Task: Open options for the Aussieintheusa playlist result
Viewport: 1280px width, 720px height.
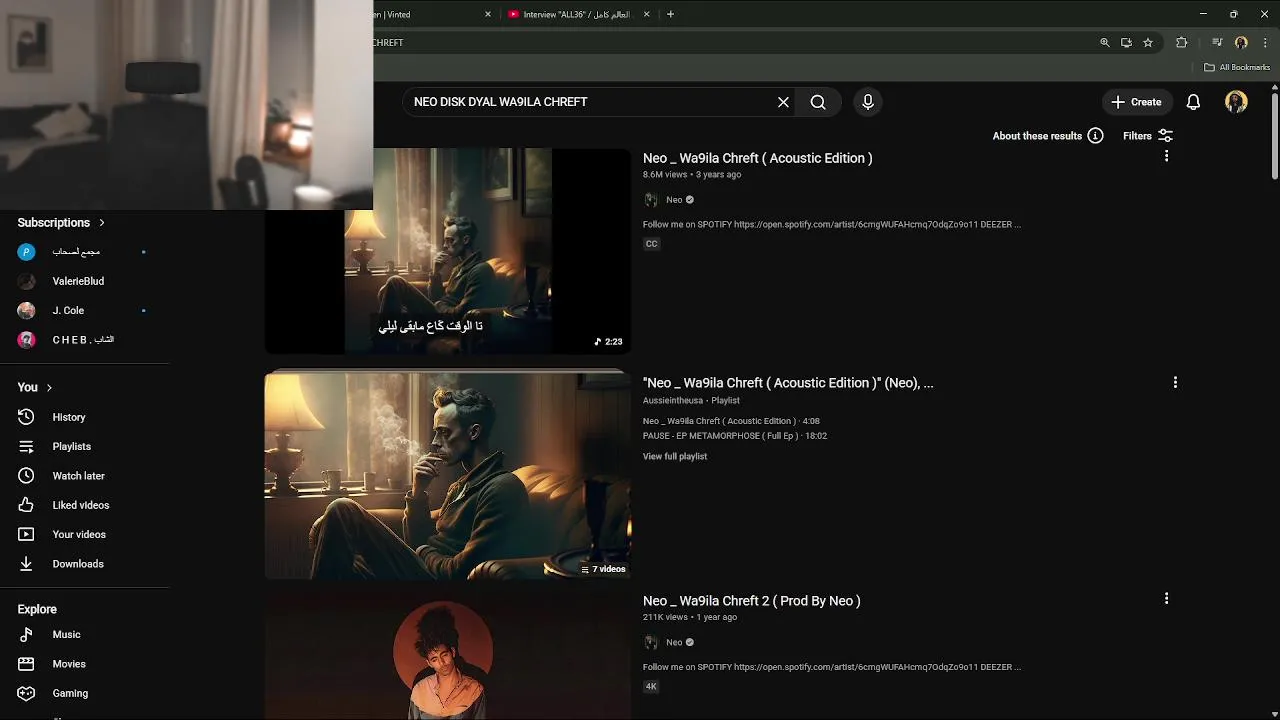Action: click(1175, 382)
